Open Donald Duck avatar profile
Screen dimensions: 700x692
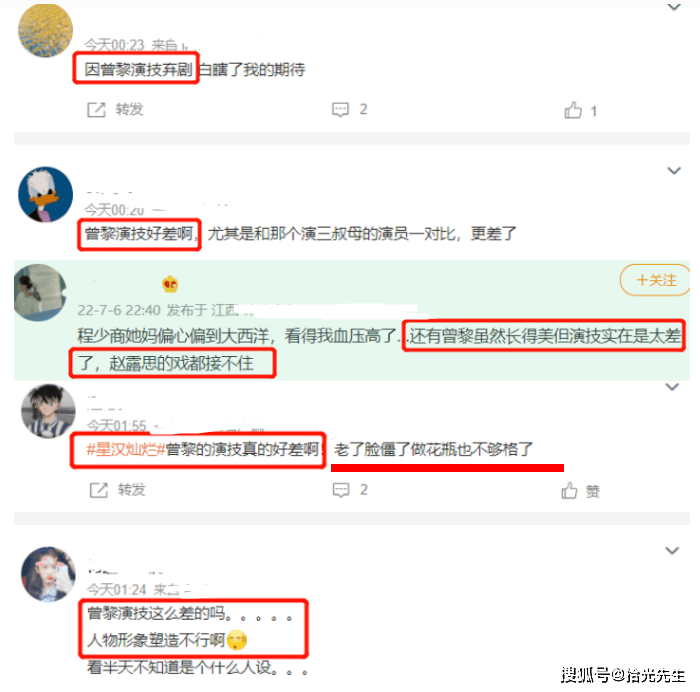[46, 194]
